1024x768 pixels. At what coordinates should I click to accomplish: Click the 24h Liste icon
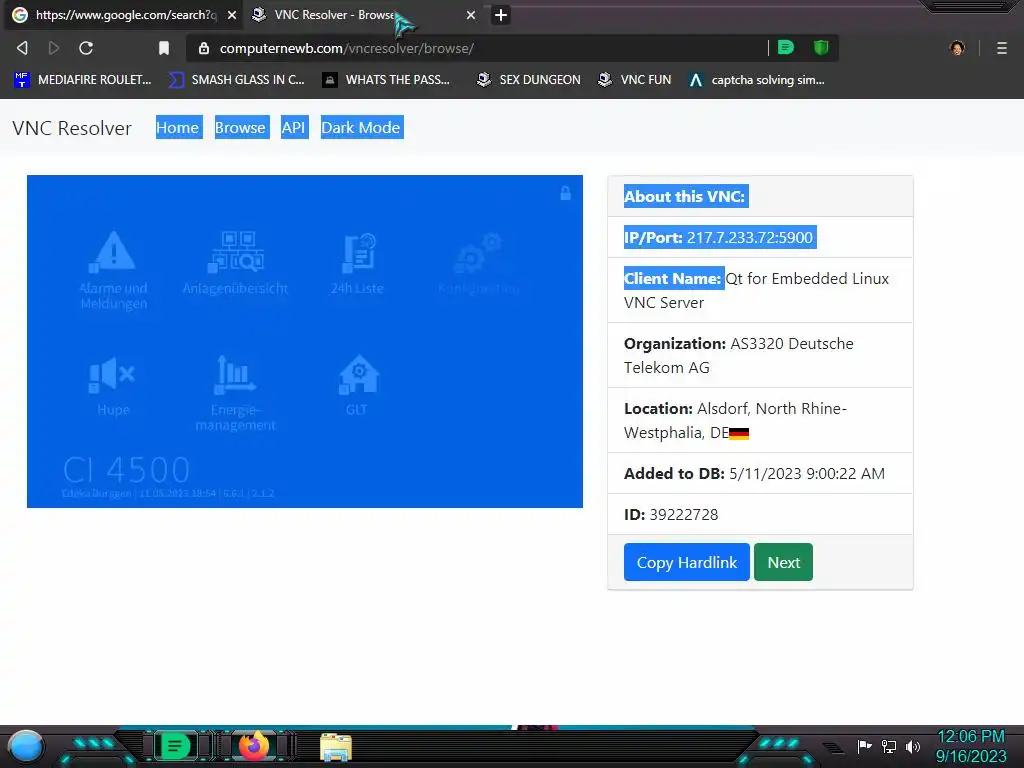tap(358, 252)
